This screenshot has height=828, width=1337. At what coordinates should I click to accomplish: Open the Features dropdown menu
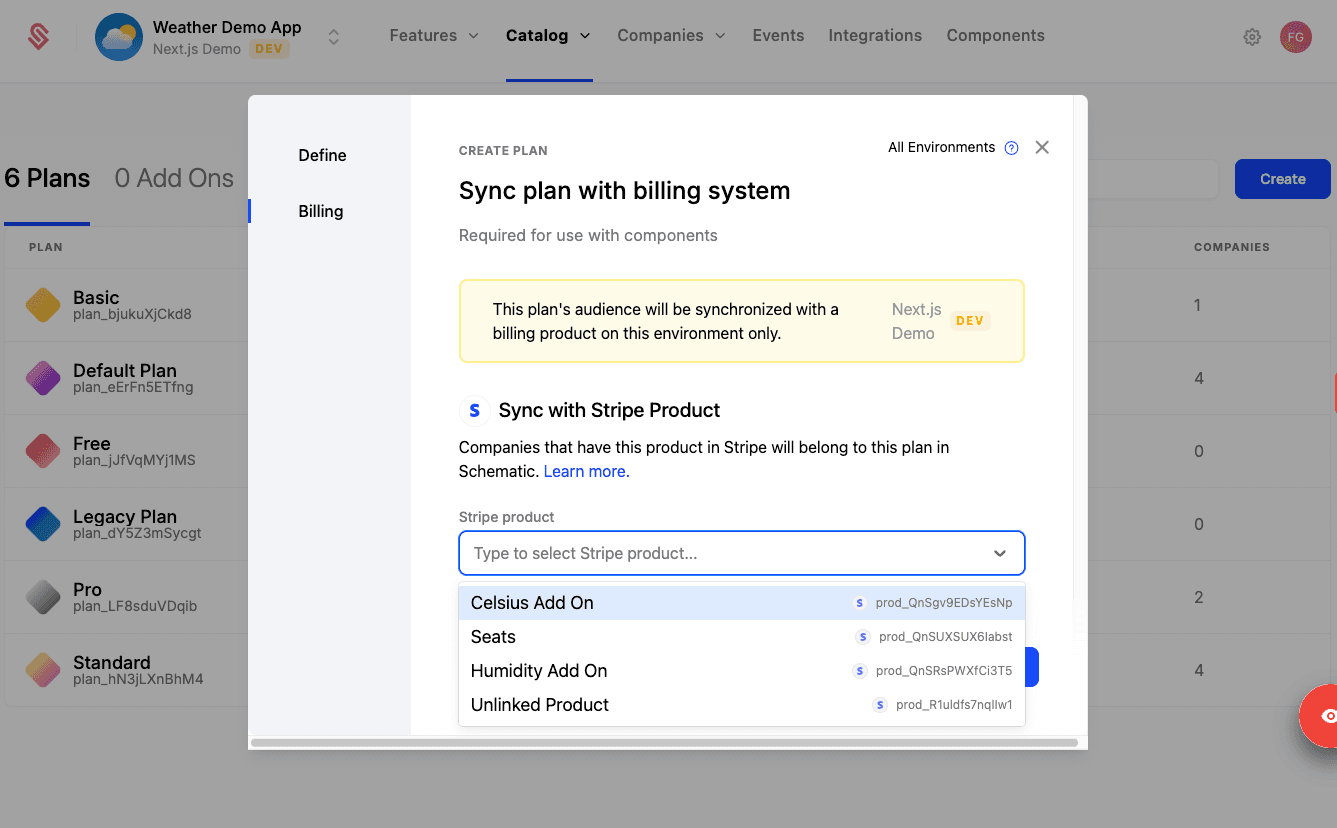[x=434, y=36]
